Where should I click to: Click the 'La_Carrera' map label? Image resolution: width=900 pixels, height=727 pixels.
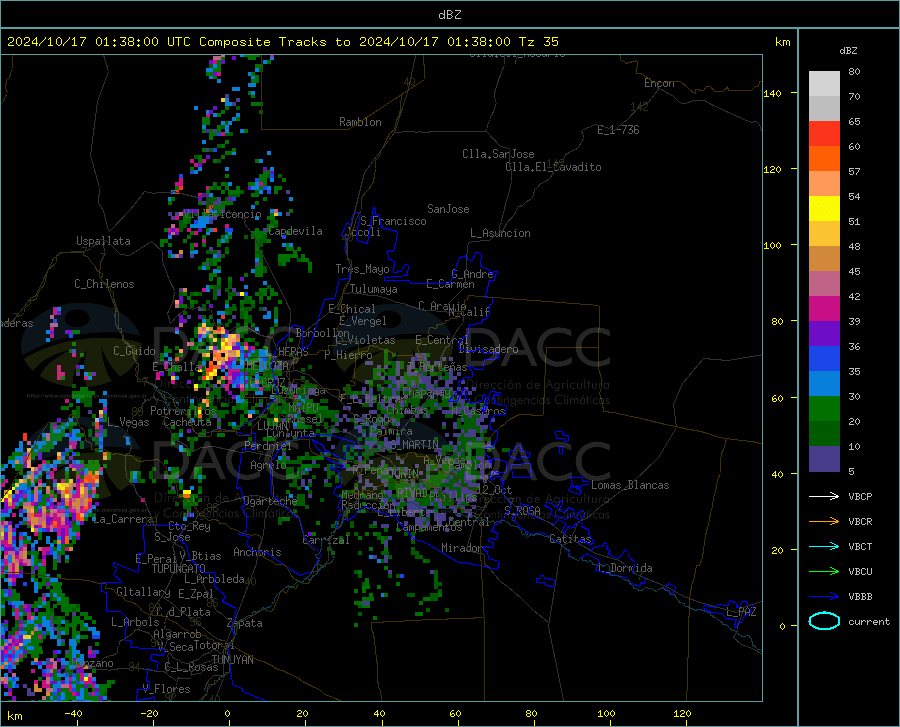point(123,519)
